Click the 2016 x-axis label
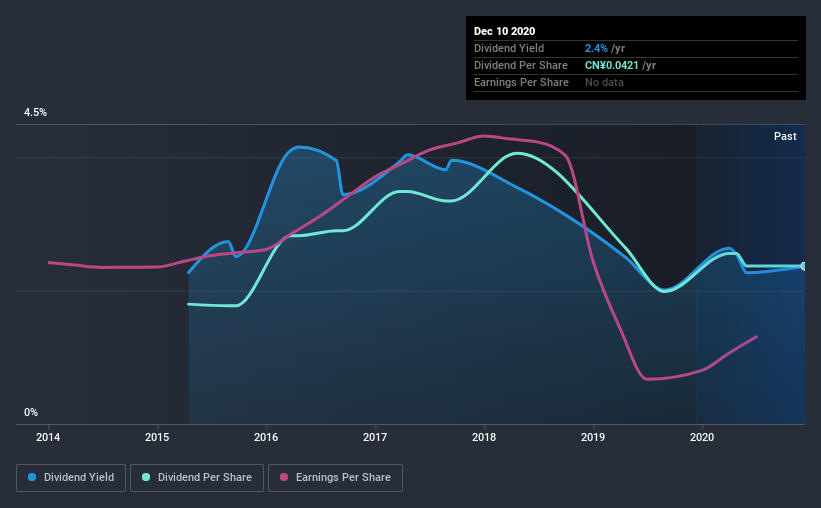 (266, 437)
